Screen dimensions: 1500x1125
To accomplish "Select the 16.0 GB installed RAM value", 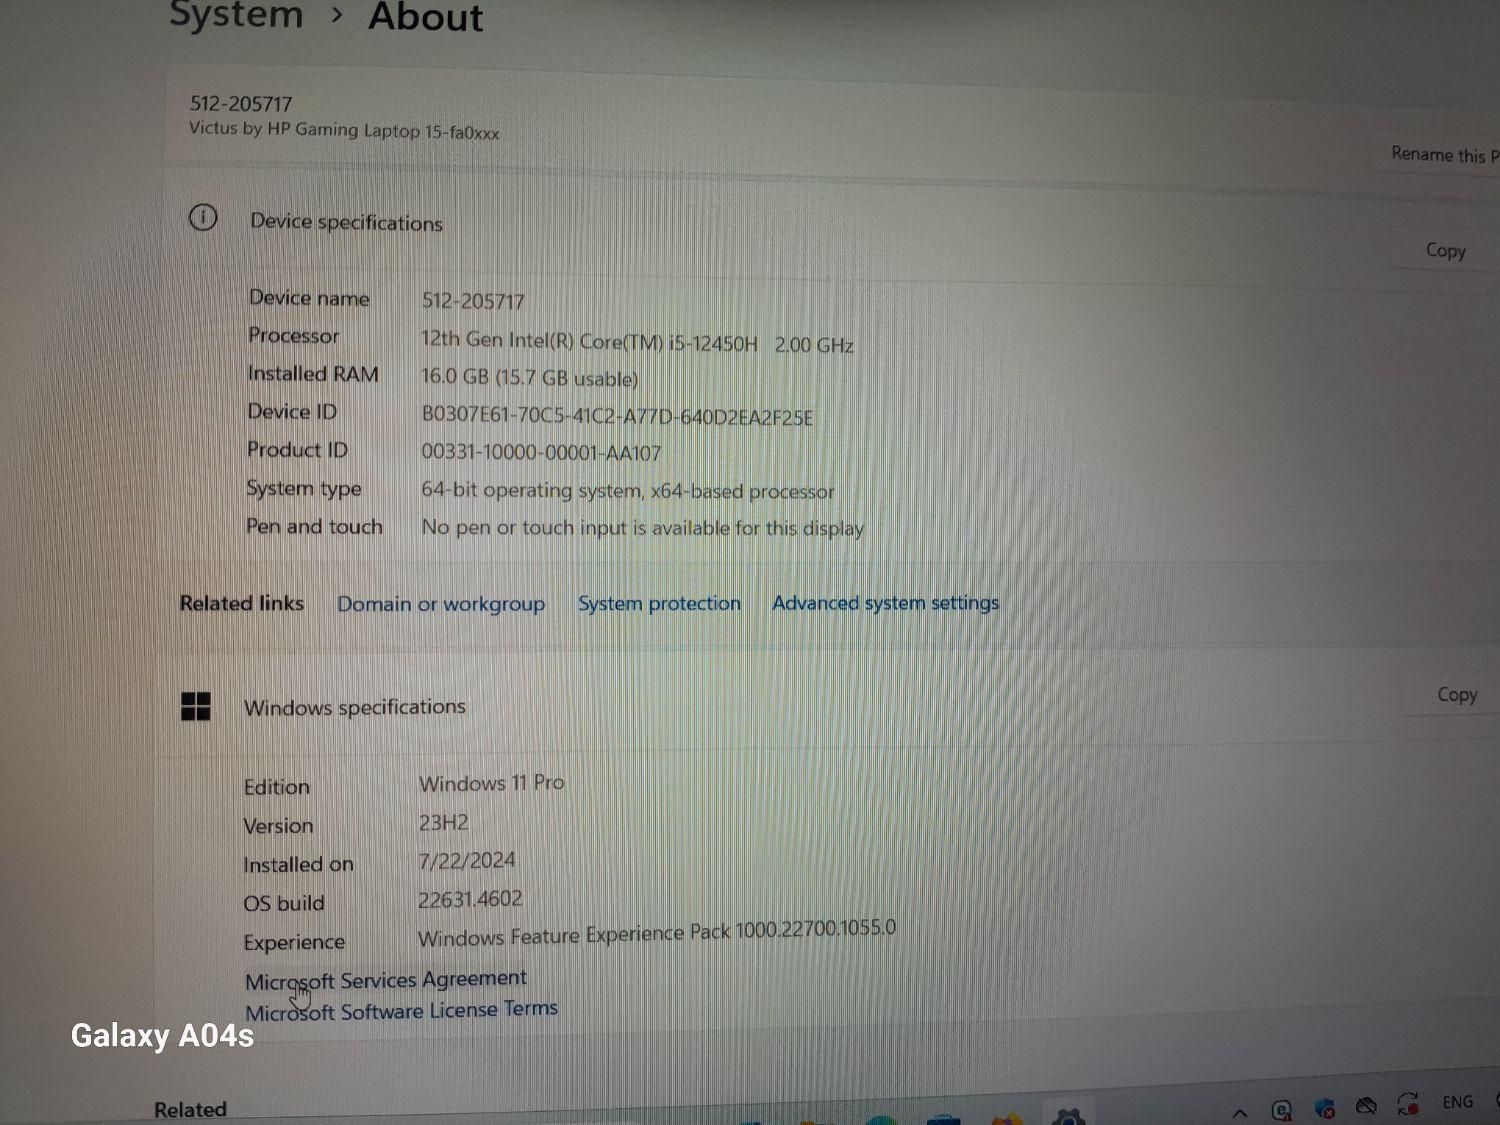I will tap(529, 377).
